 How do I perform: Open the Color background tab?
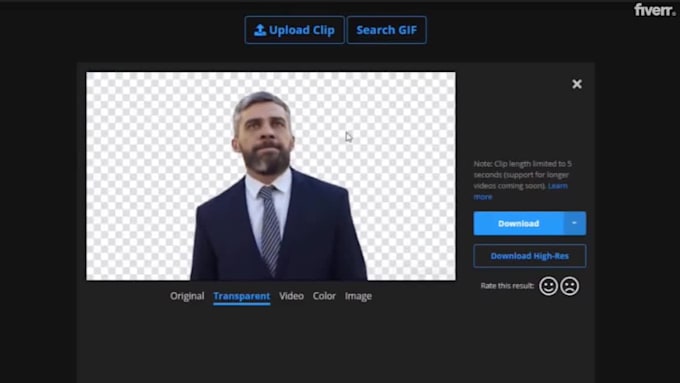click(324, 296)
